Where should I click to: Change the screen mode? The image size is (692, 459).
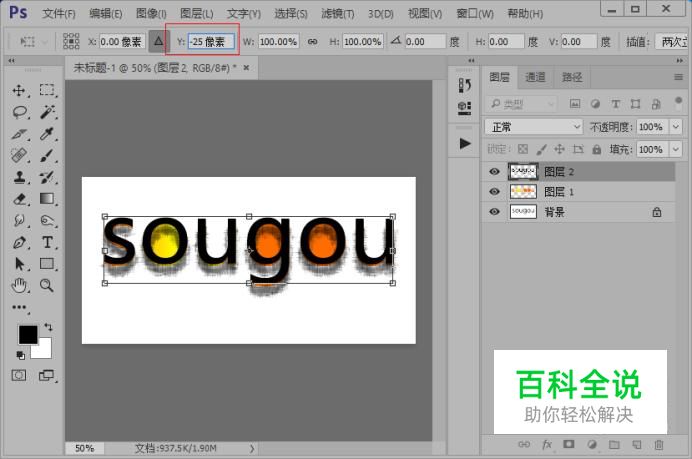[x=46, y=376]
